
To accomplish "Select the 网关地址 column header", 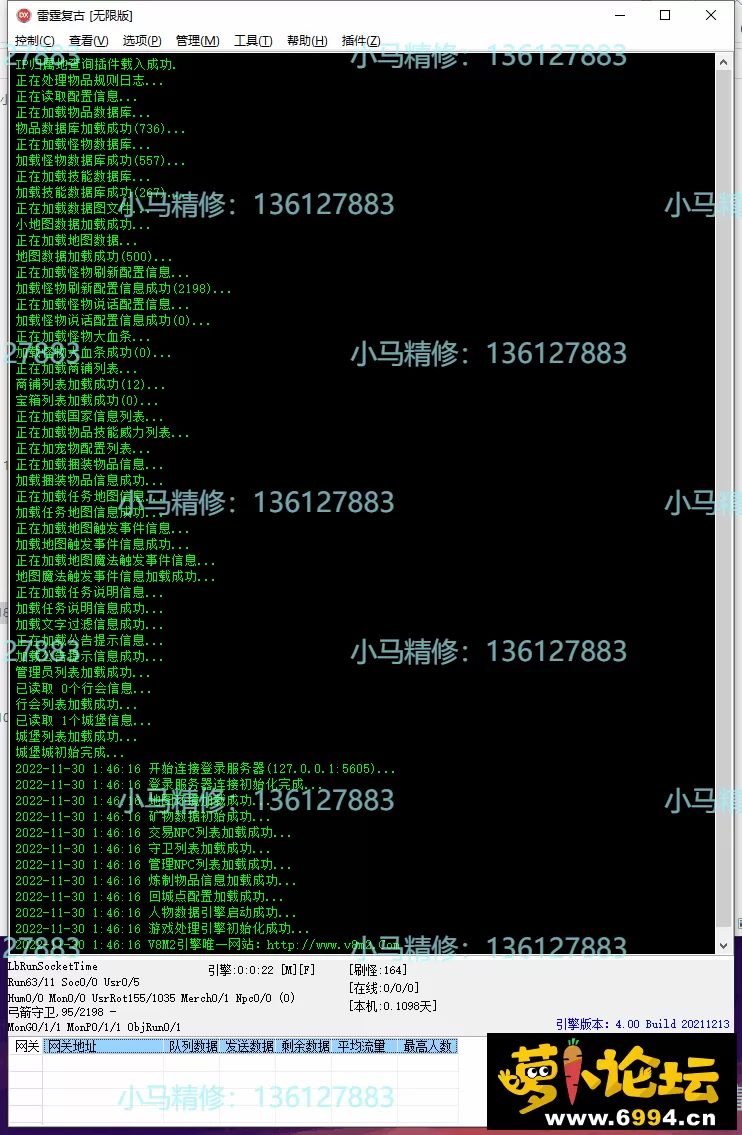I will 104,1046.
